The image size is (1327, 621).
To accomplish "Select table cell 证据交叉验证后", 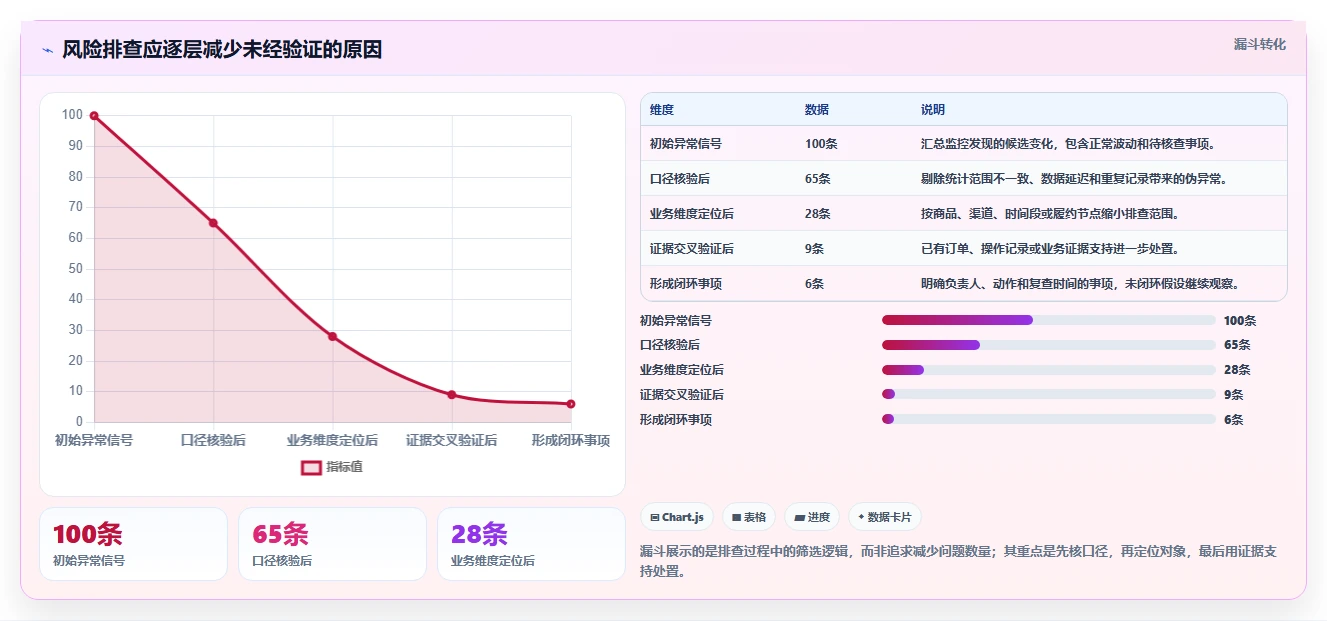I will point(692,249).
